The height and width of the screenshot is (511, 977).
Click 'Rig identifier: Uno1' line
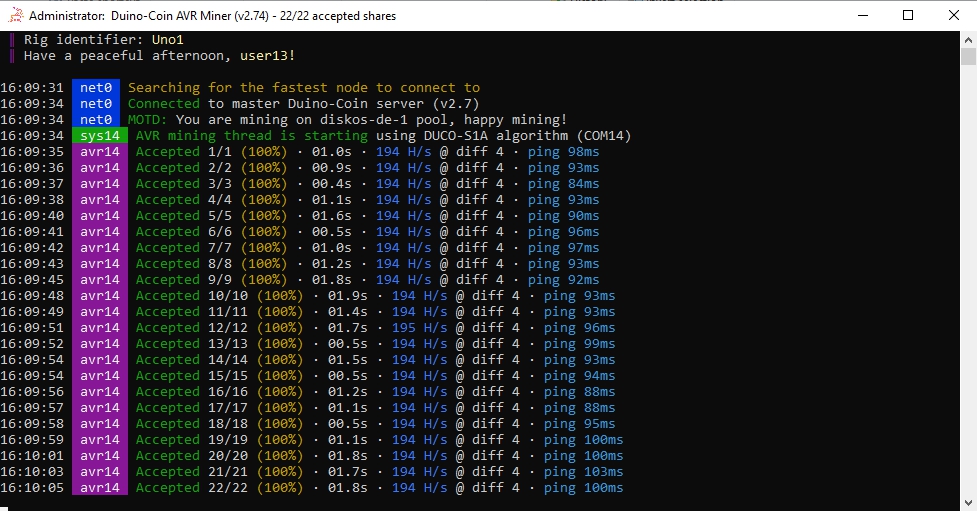103,39
